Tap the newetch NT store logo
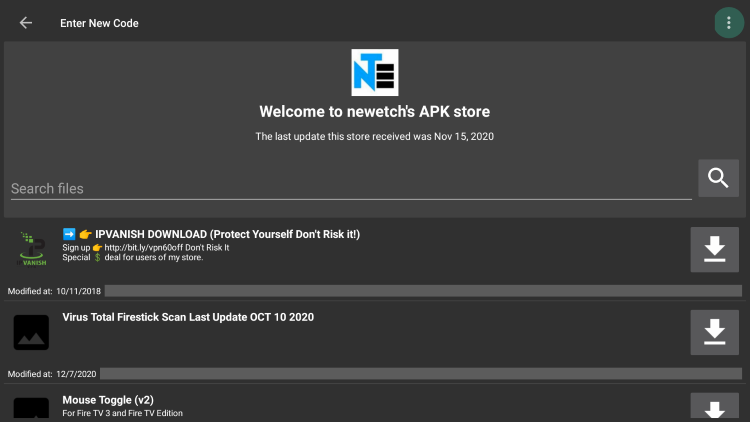The height and width of the screenshot is (422, 750). click(375, 72)
